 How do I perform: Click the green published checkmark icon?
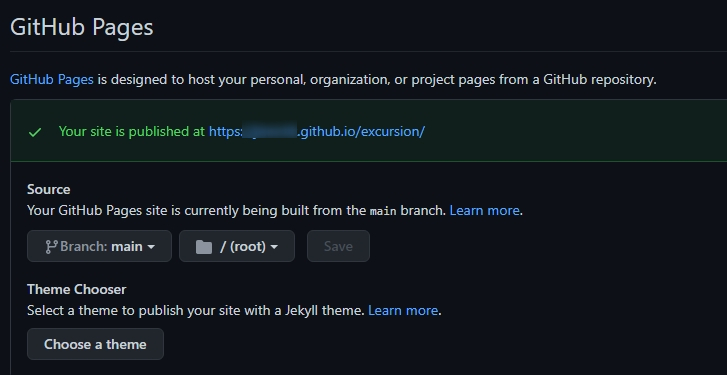pos(35,133)
